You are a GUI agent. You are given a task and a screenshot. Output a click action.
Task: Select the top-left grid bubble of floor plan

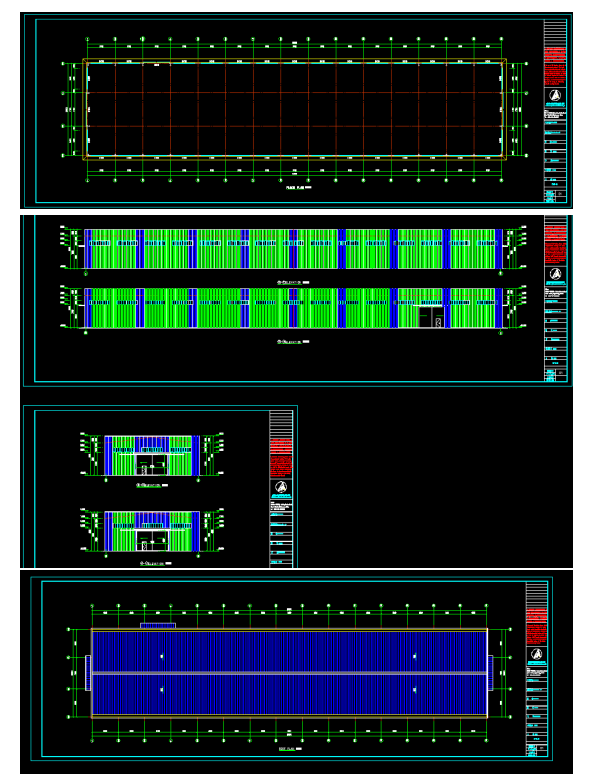point(87,39)
